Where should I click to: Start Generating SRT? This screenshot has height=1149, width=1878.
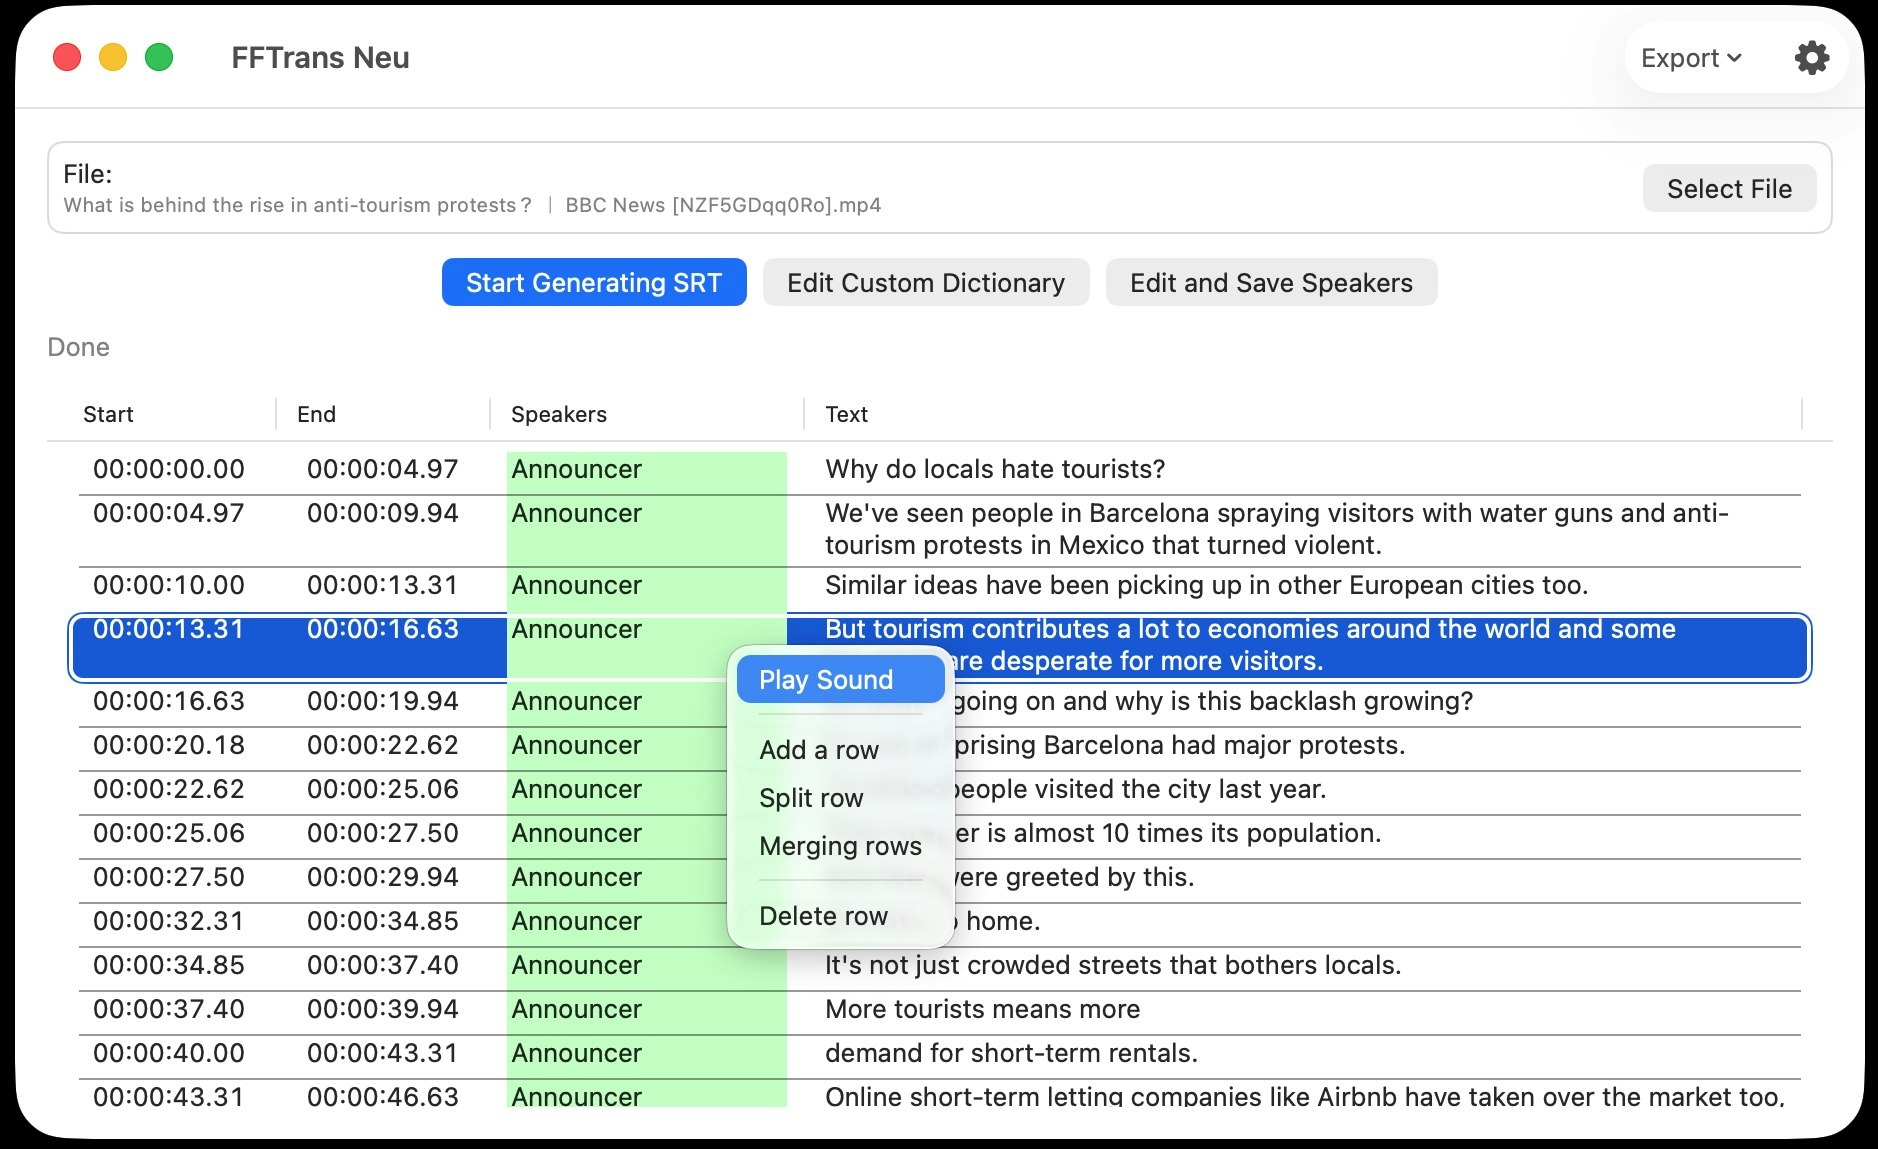pyautogui.click(x=594, y=283)
